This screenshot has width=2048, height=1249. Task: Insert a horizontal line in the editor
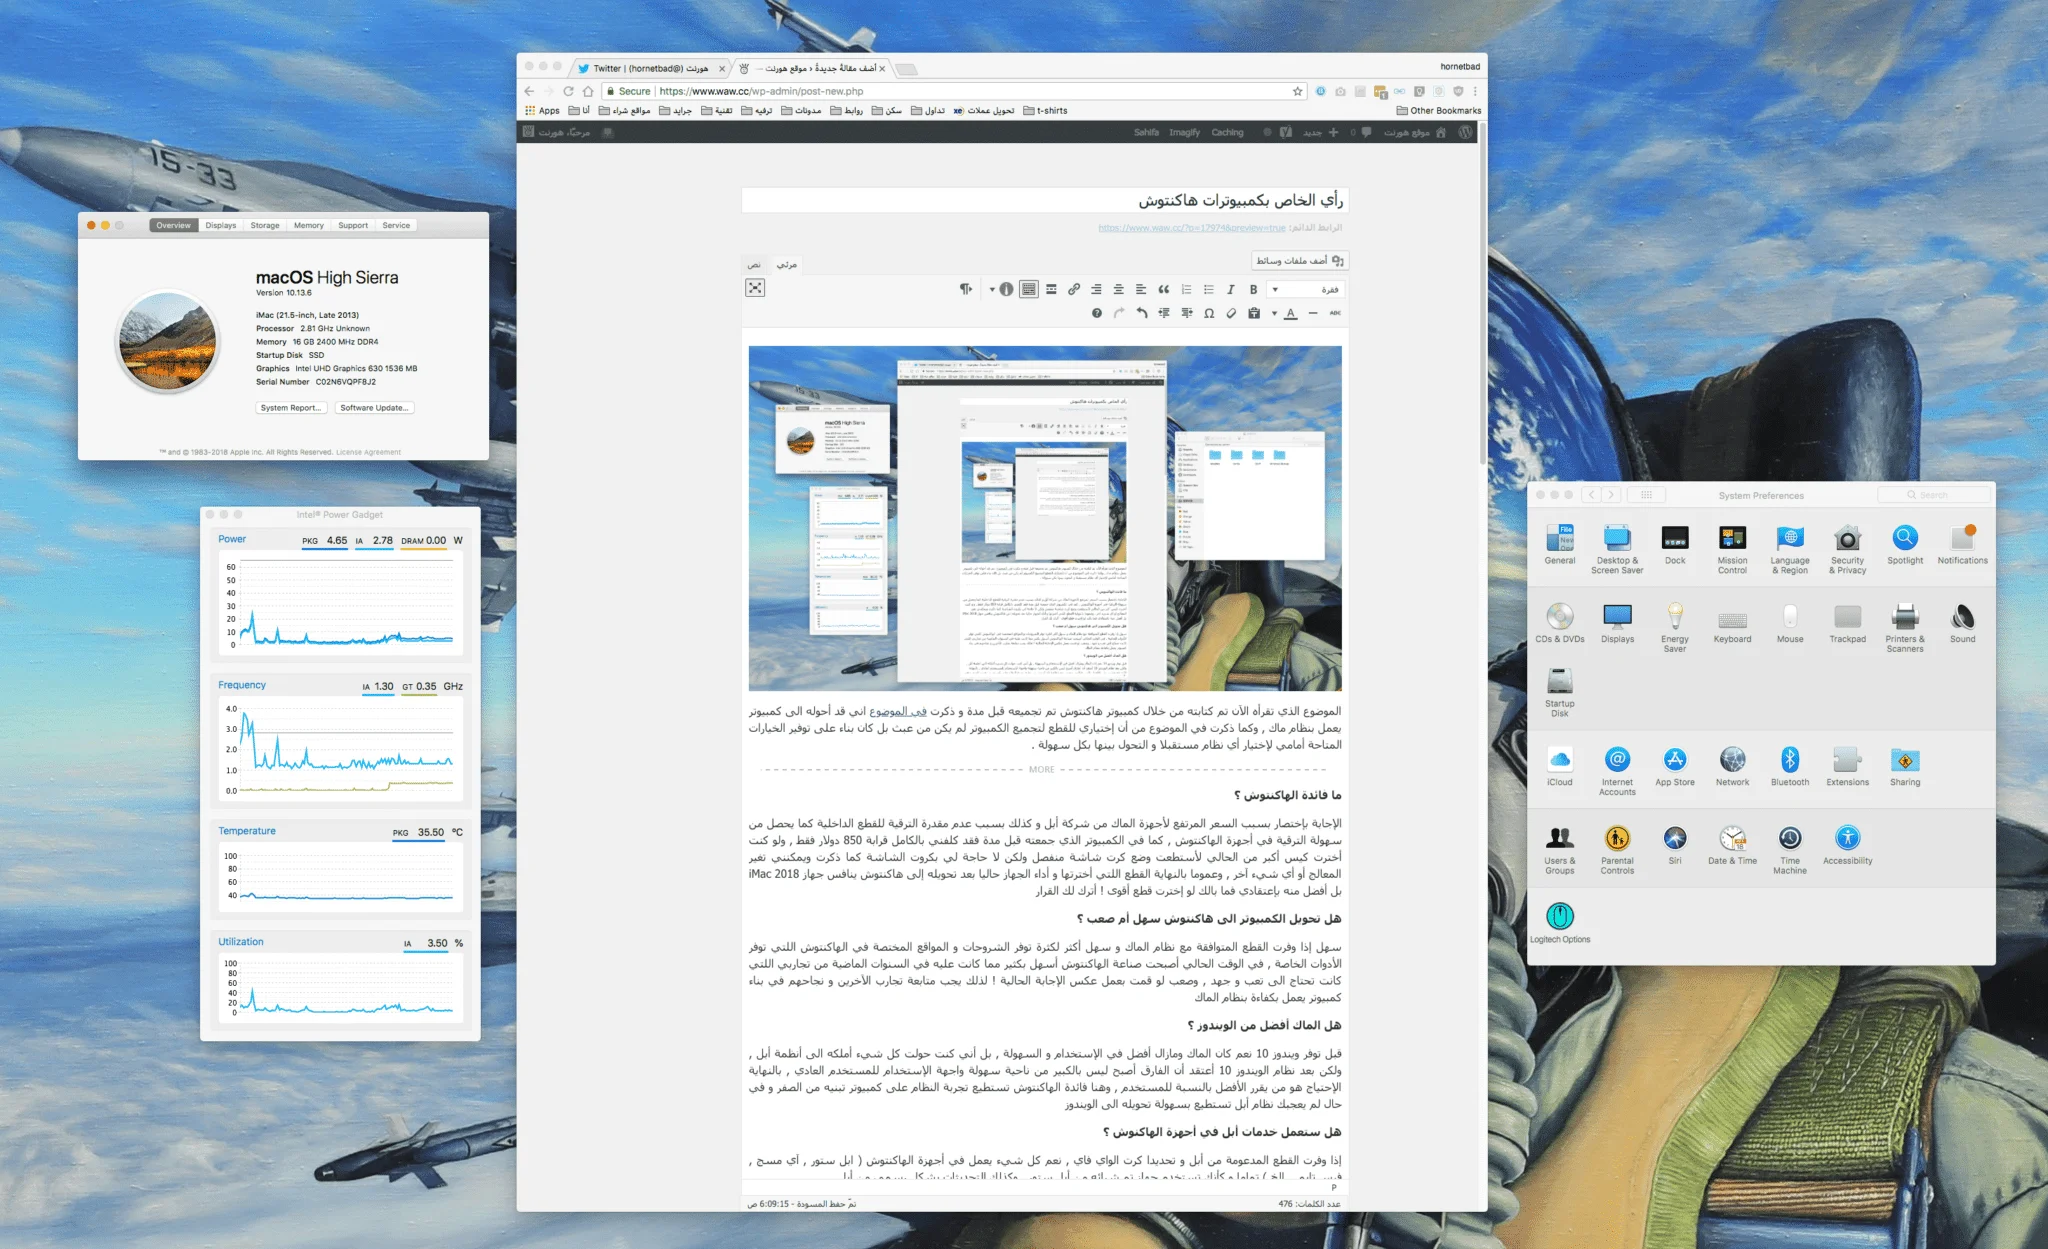pyautogui.click(x=1313, y=313)
